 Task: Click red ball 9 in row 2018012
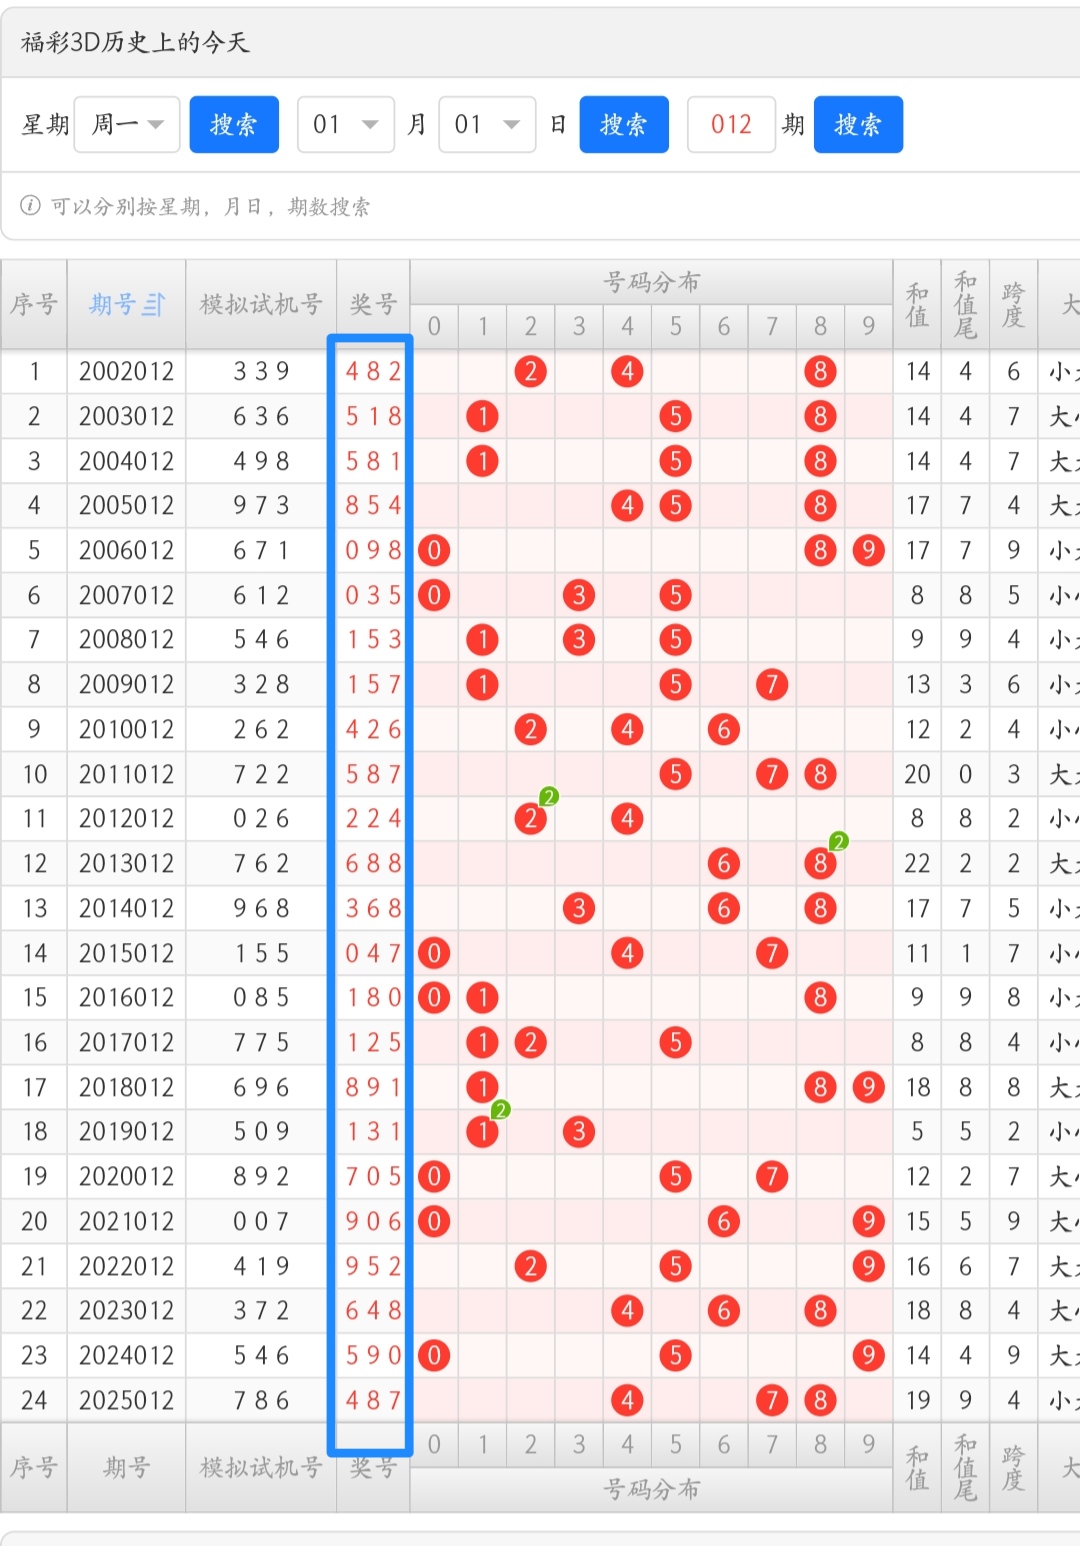(x=868, y=1087)
